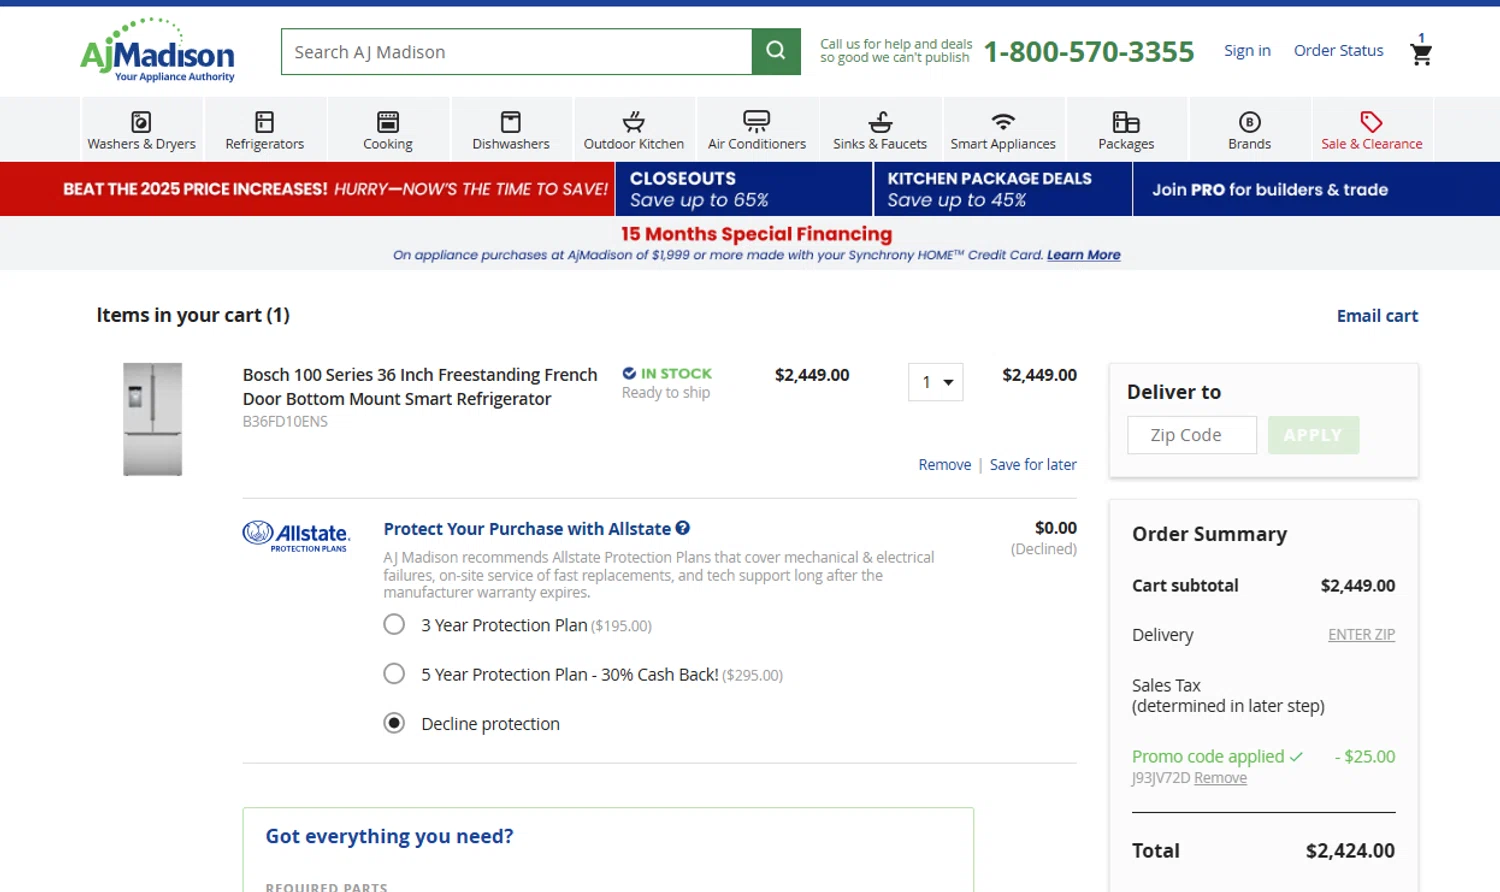Open the Air Conditioners menu

[757, 130]
